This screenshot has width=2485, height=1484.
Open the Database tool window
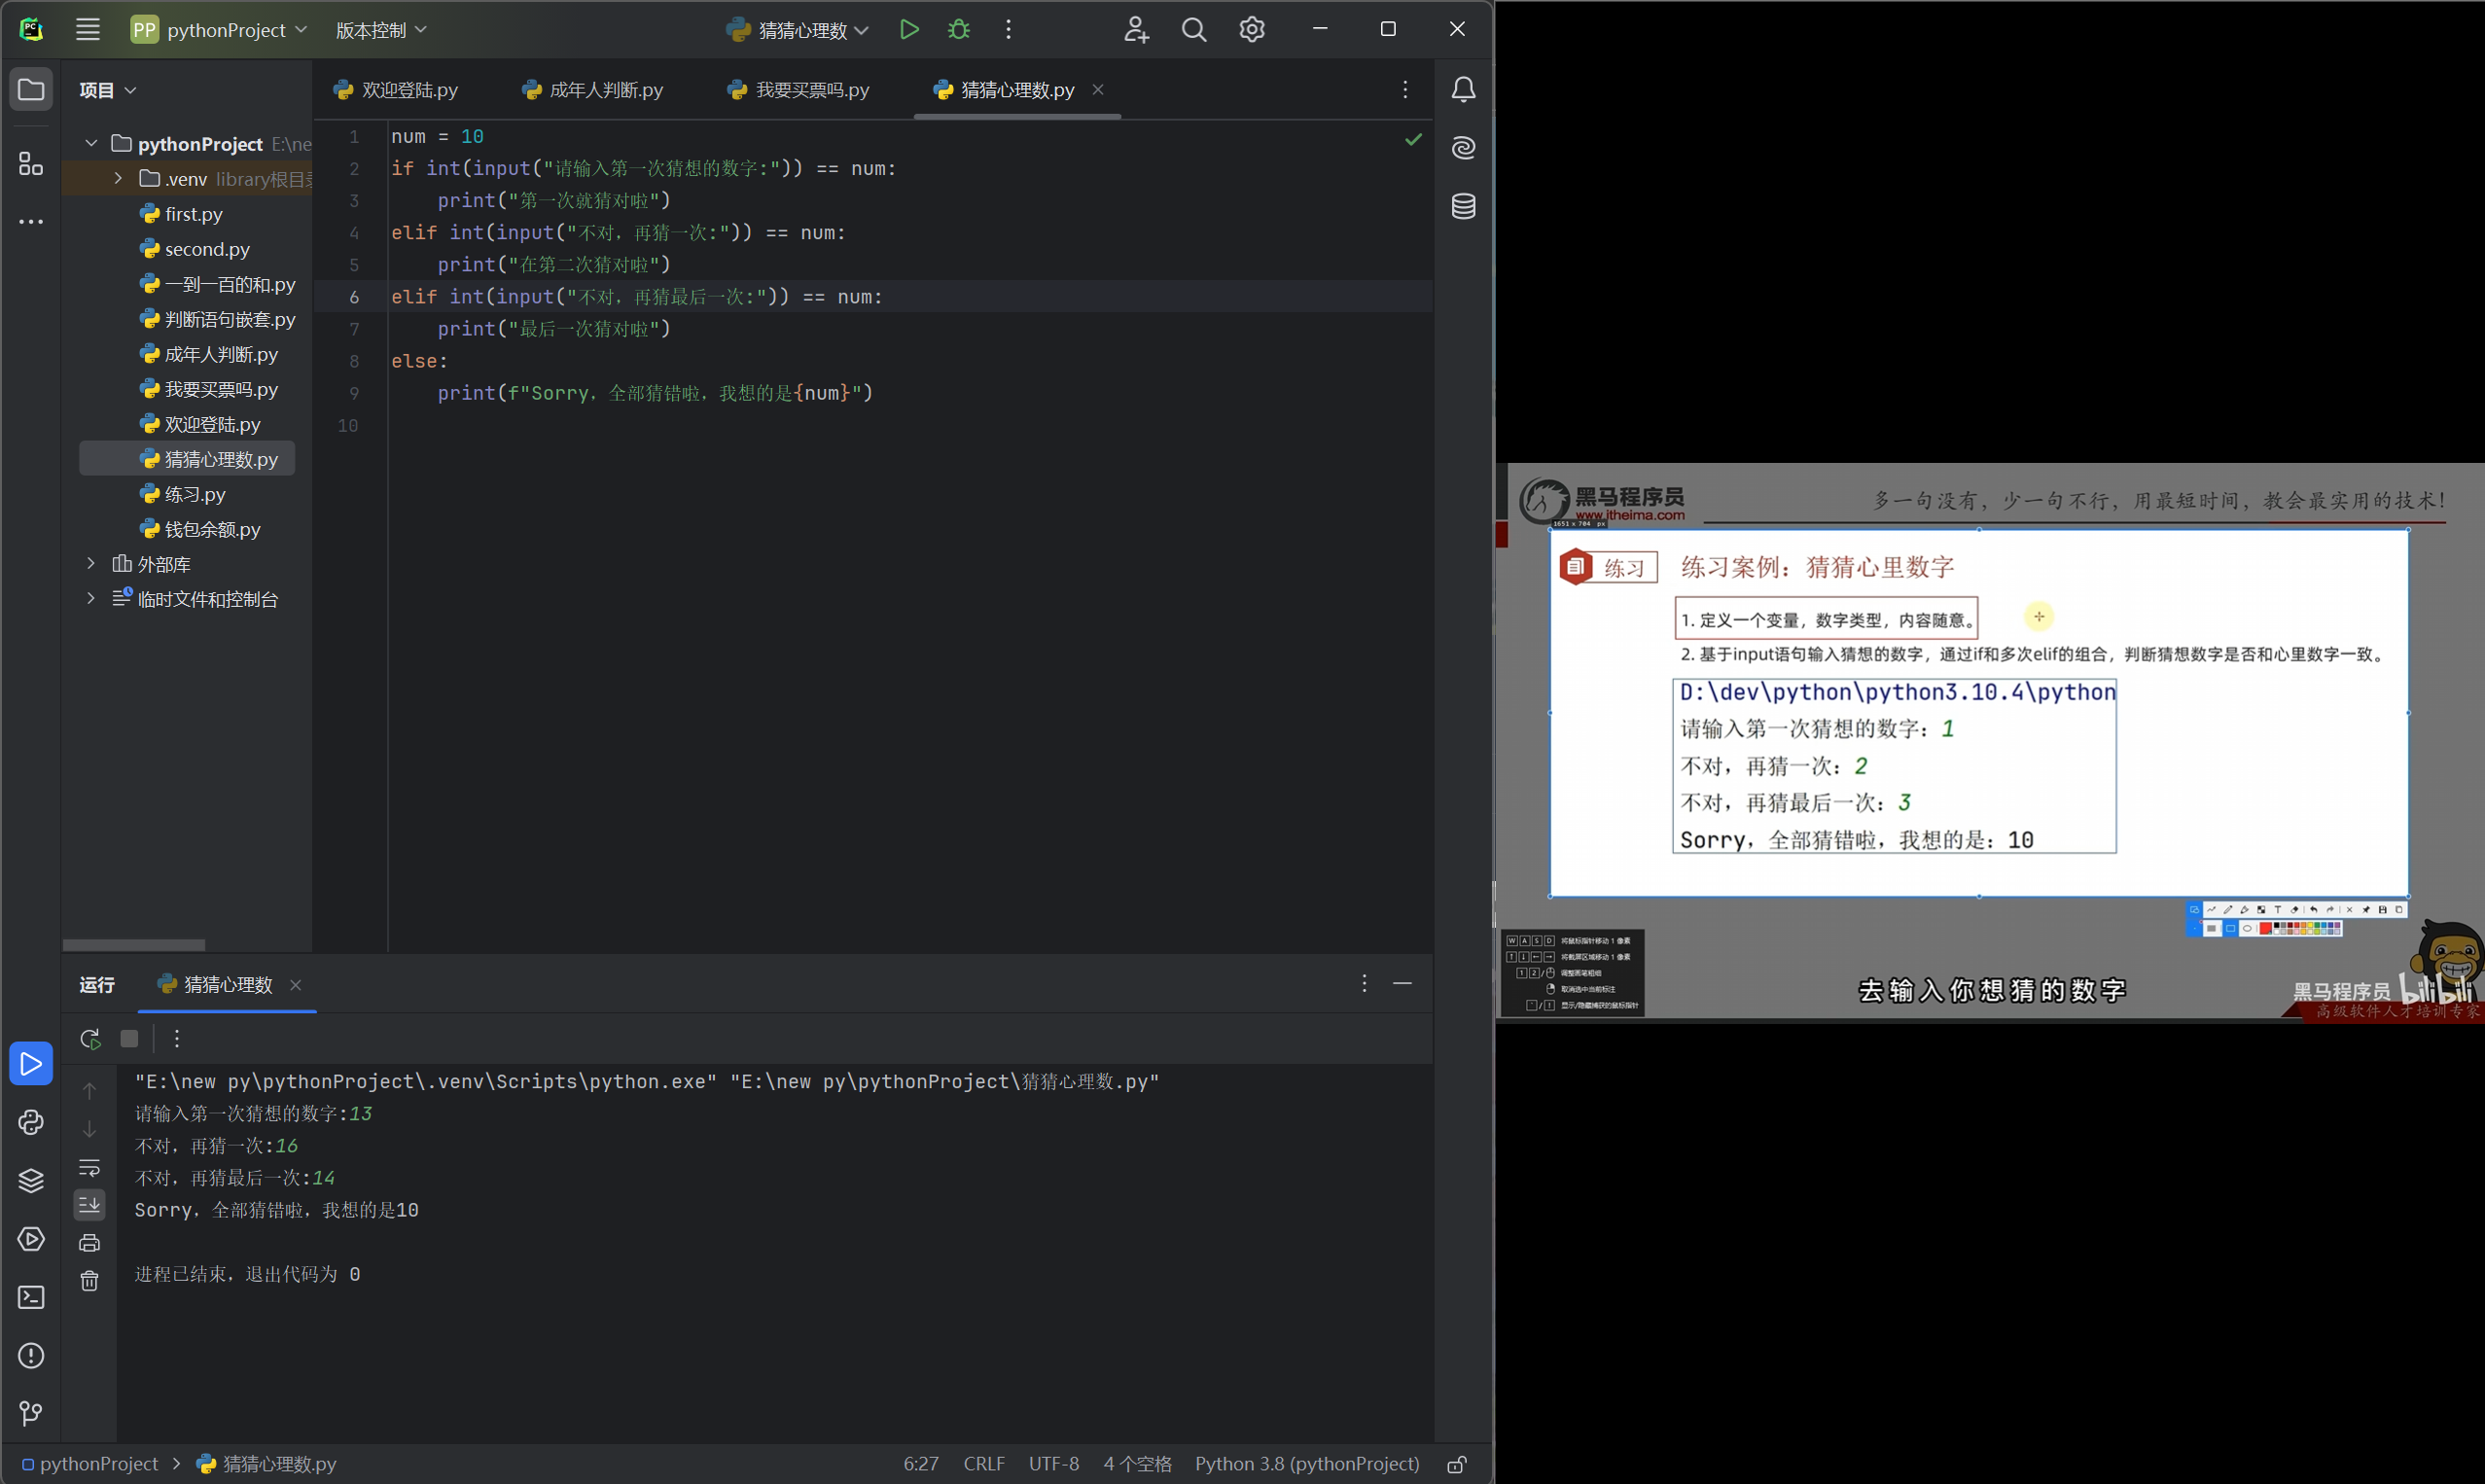(1463, 206)
